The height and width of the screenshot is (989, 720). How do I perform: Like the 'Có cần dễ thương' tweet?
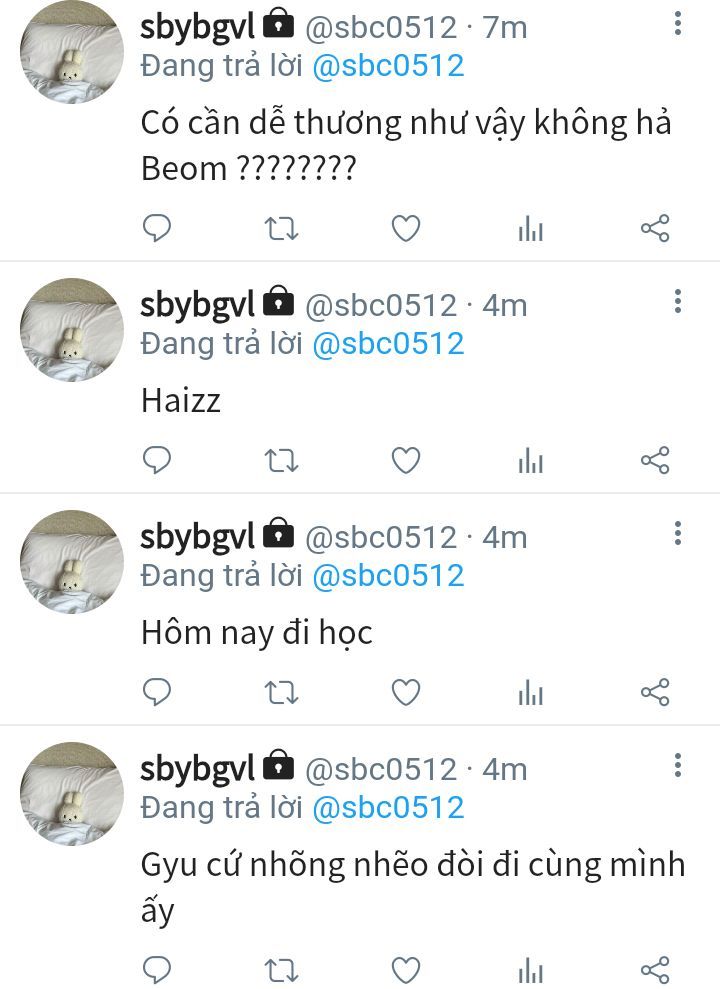(x=405, y=229)
